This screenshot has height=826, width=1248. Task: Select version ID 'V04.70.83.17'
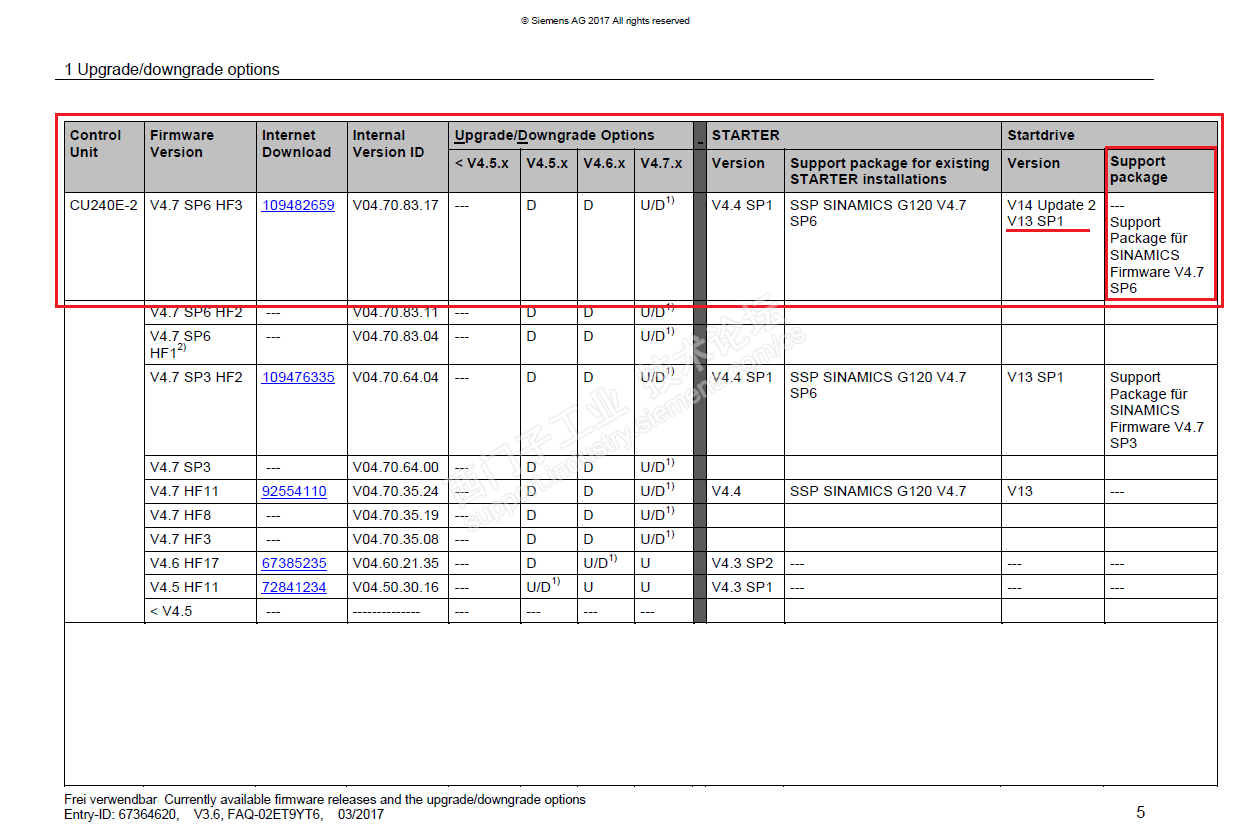pyautogui.click(x=396, y=205)
